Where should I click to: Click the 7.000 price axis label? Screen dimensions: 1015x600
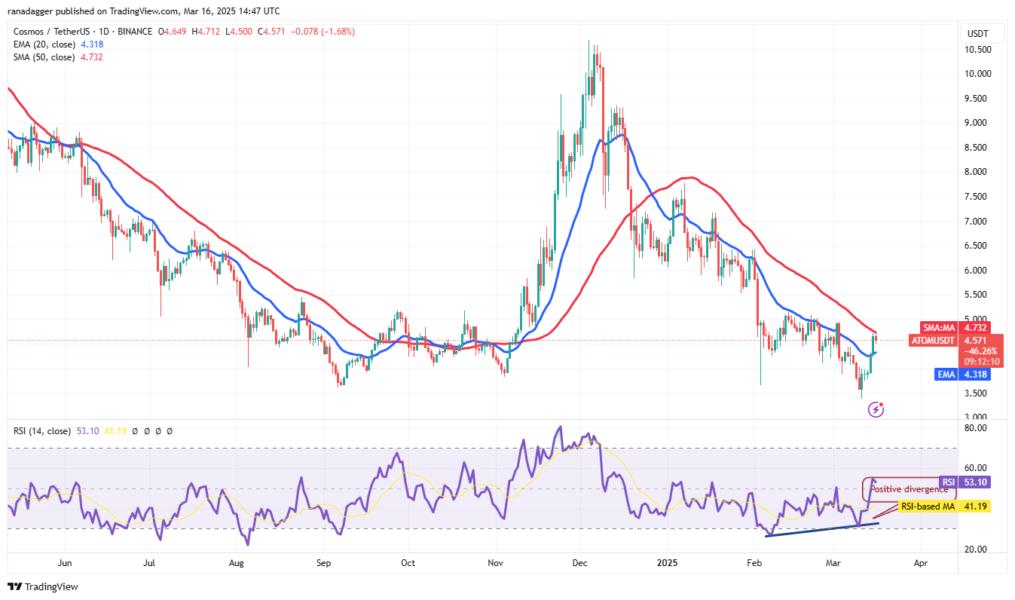coord(977,221)
